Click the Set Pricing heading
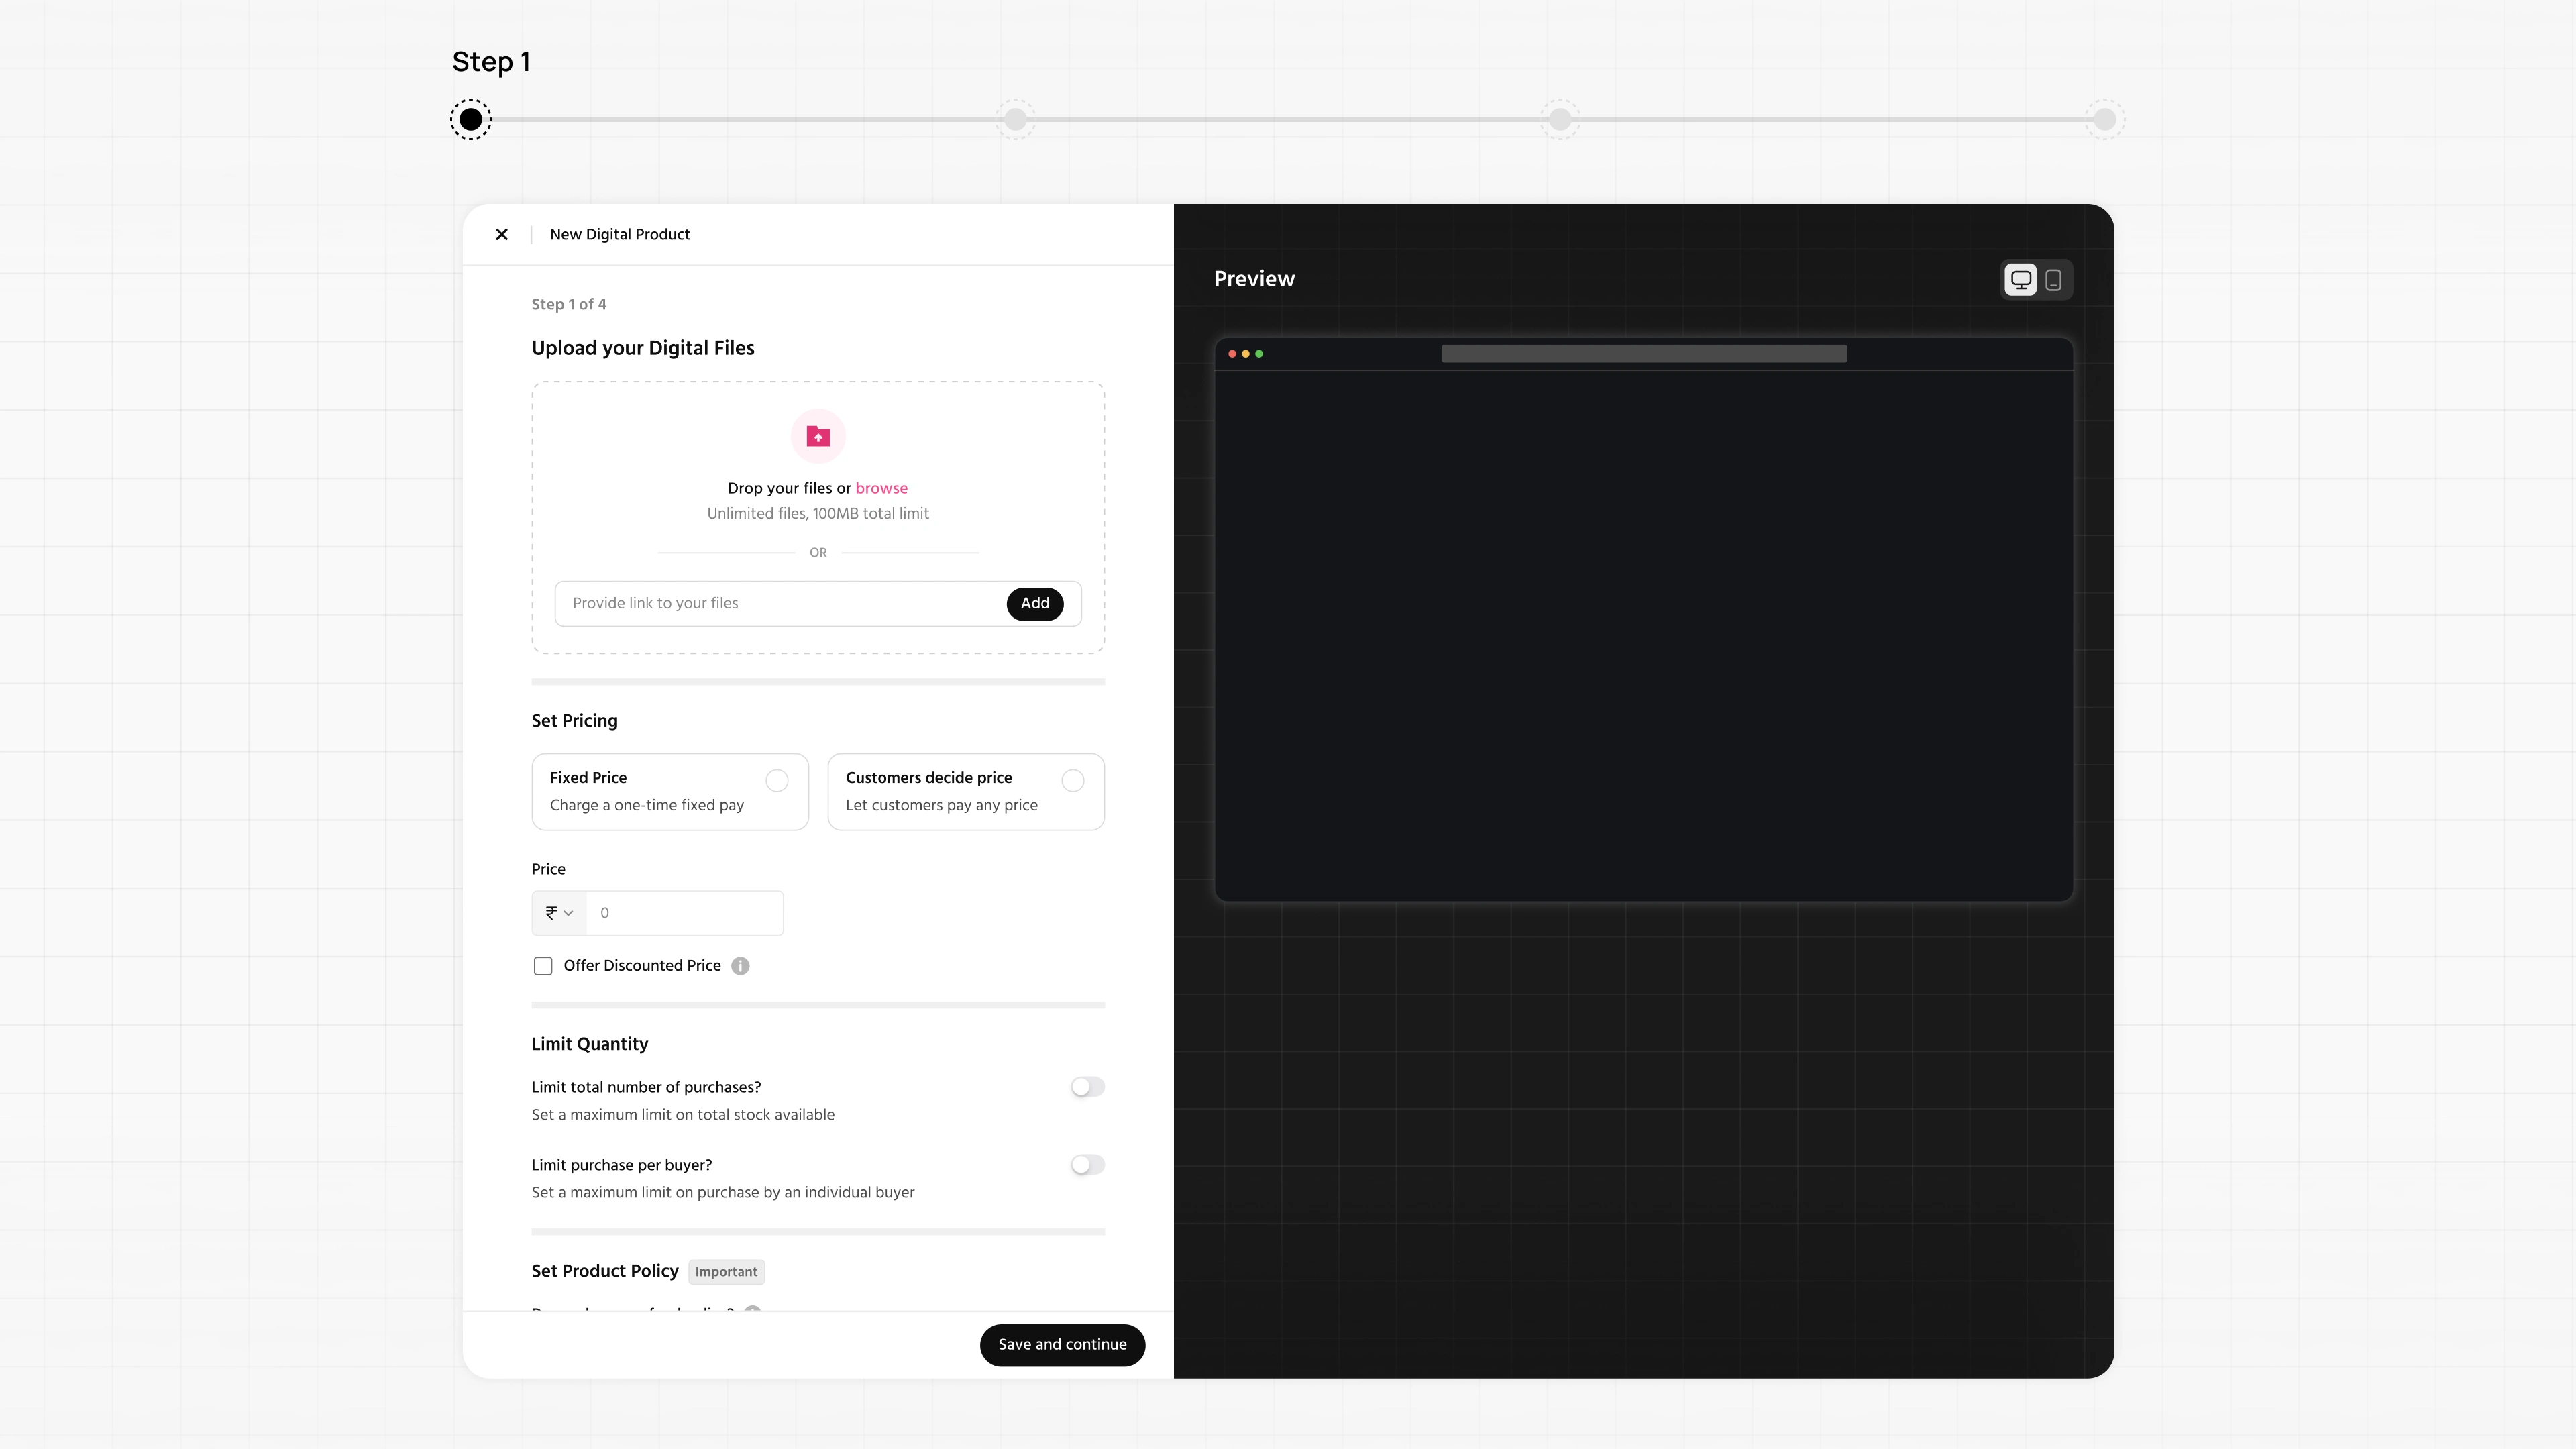The width and height of the screenshot is (2576, 1449). tap(575, 721)
